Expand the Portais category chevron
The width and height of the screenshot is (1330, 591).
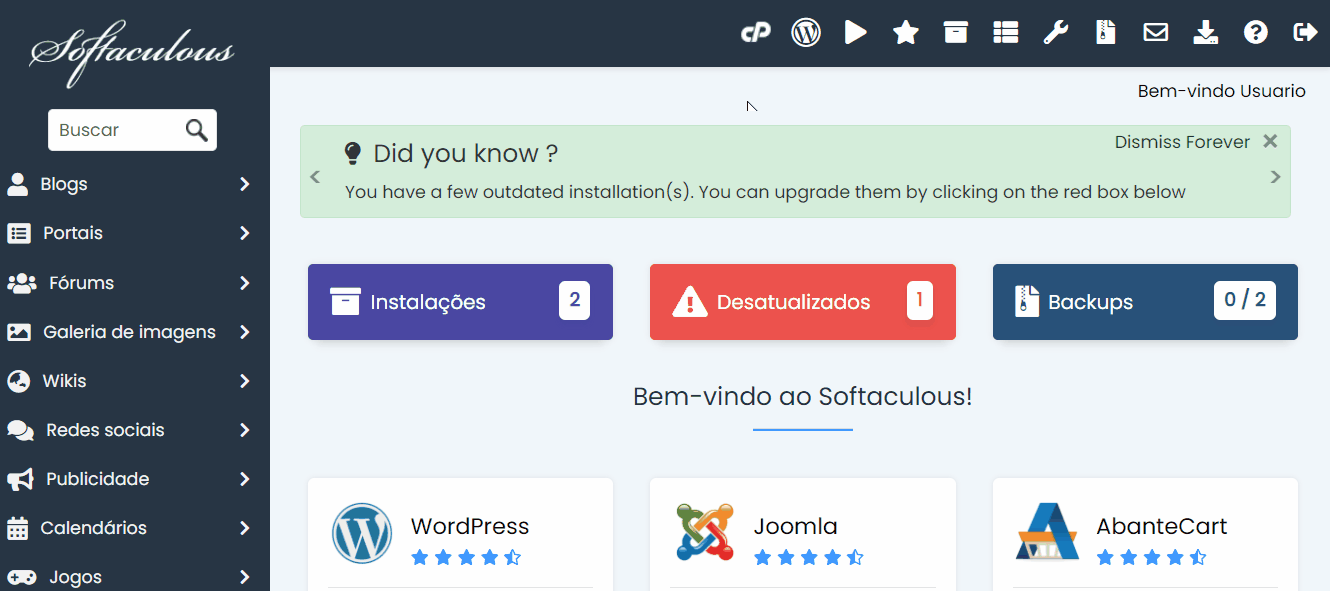click(245, 233)
